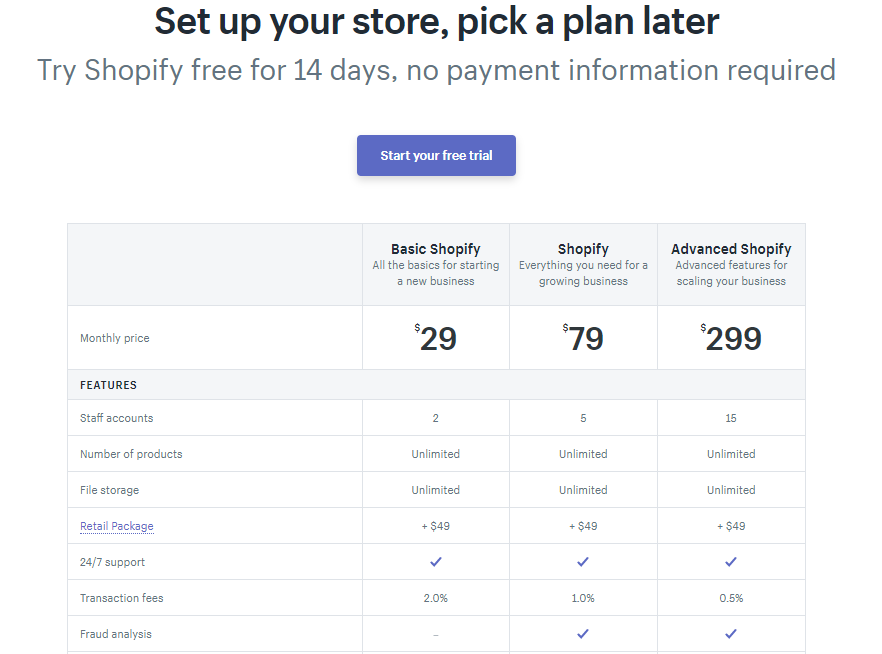Click the Staff accounts value 5
The height and width of the screenshot is (654, 882).
click(583, 418)
